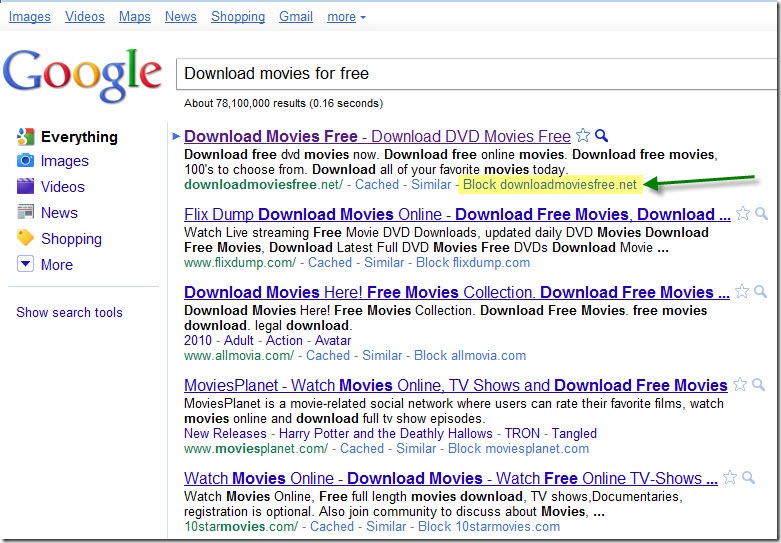This screenshot has width=781, height=543.
Task: Click the Shopping tag icon in sidebar
Action: (x=25, y=238)
